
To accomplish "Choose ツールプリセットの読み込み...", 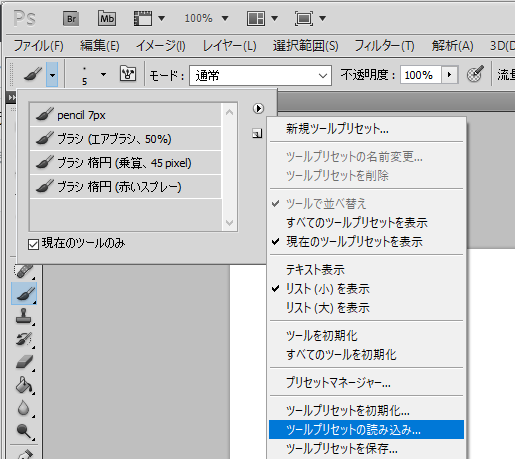I will pos(367,430).
